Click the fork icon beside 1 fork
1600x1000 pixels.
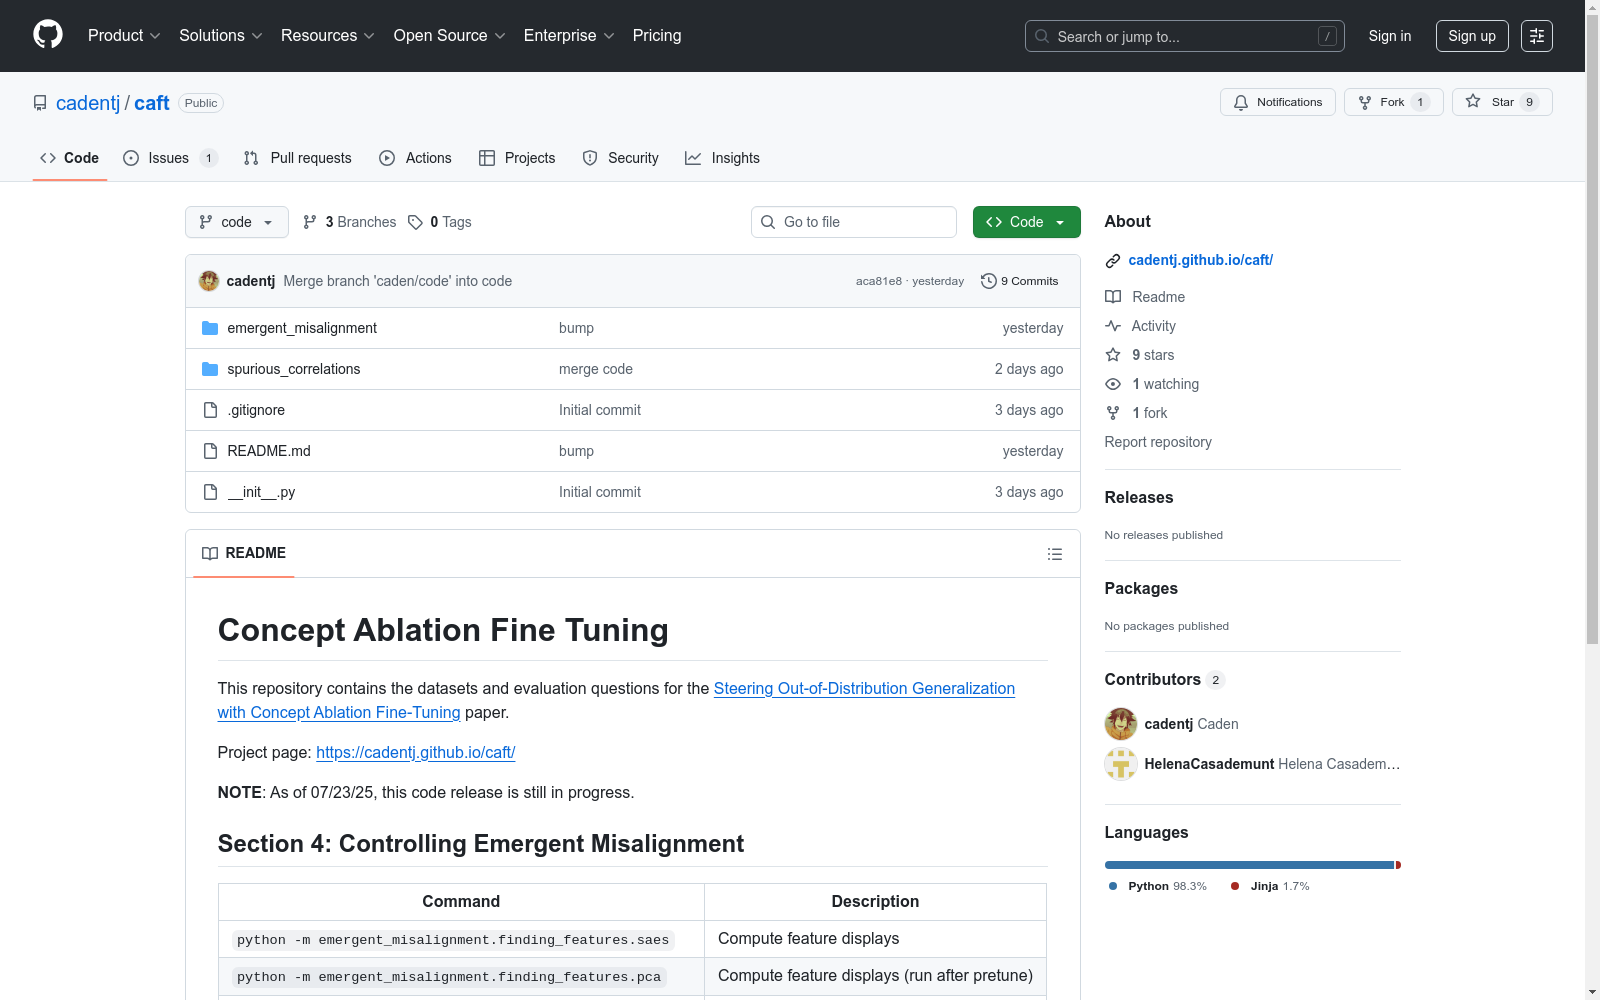1113,413
